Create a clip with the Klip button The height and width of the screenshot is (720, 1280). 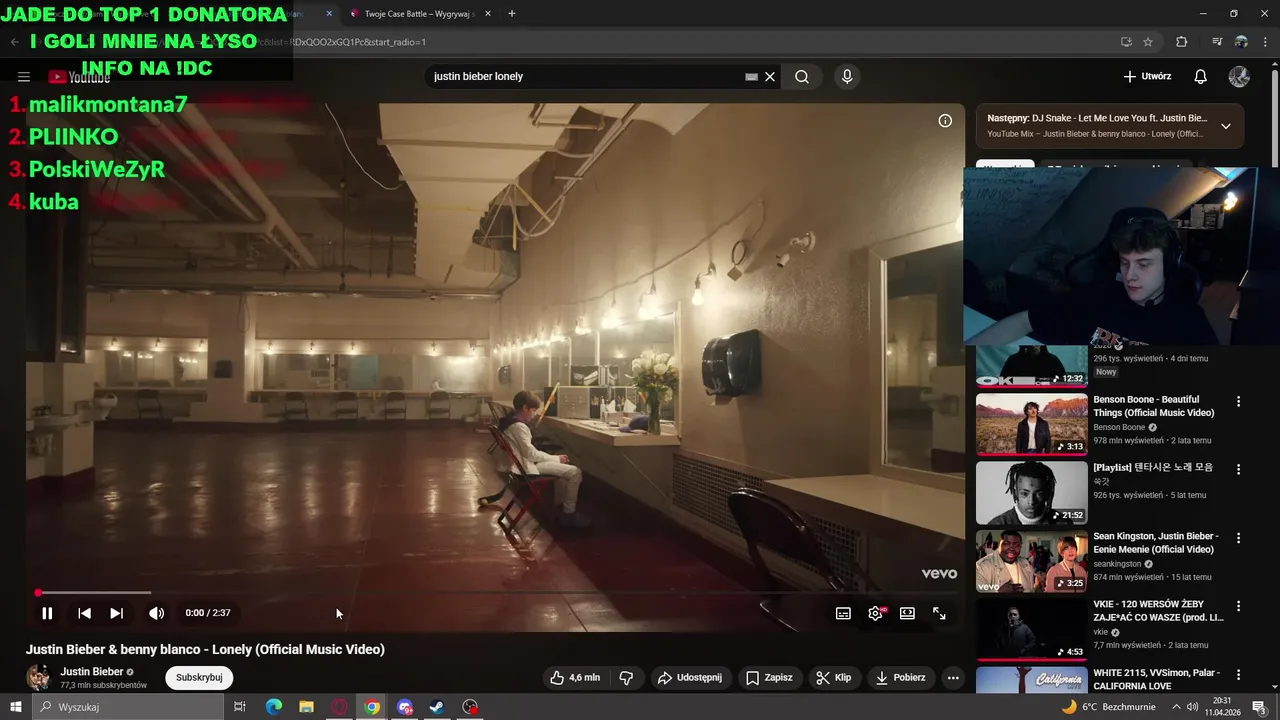click(834, 677)
